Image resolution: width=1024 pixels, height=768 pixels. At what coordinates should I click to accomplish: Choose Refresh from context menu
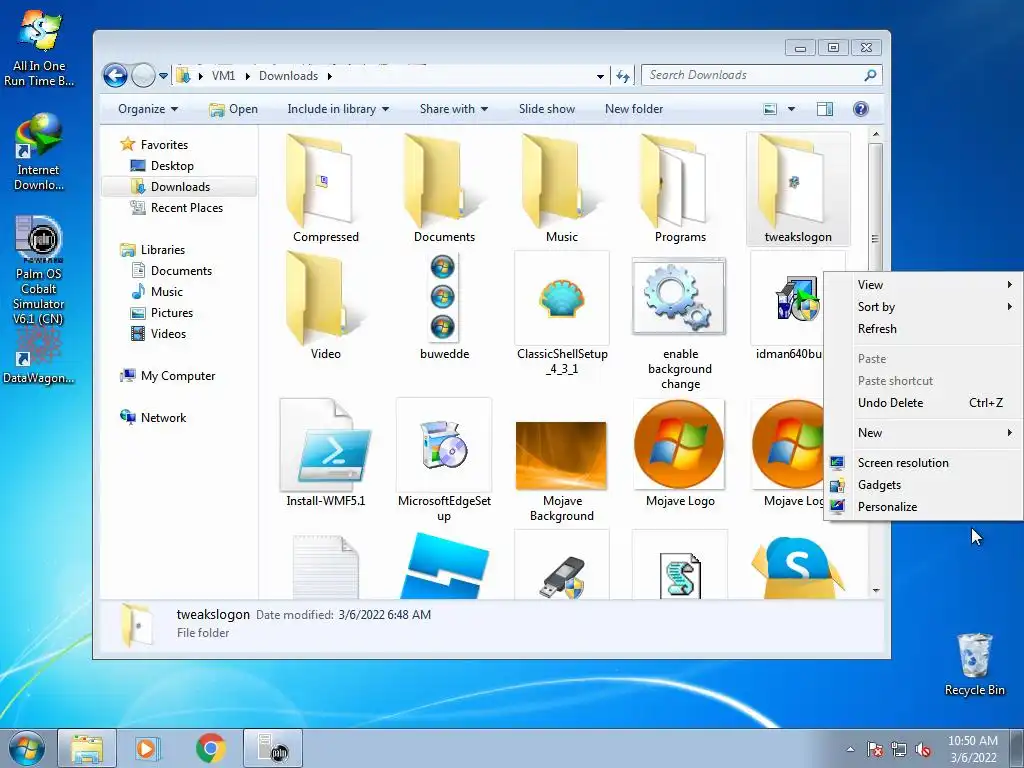(923, 329)
